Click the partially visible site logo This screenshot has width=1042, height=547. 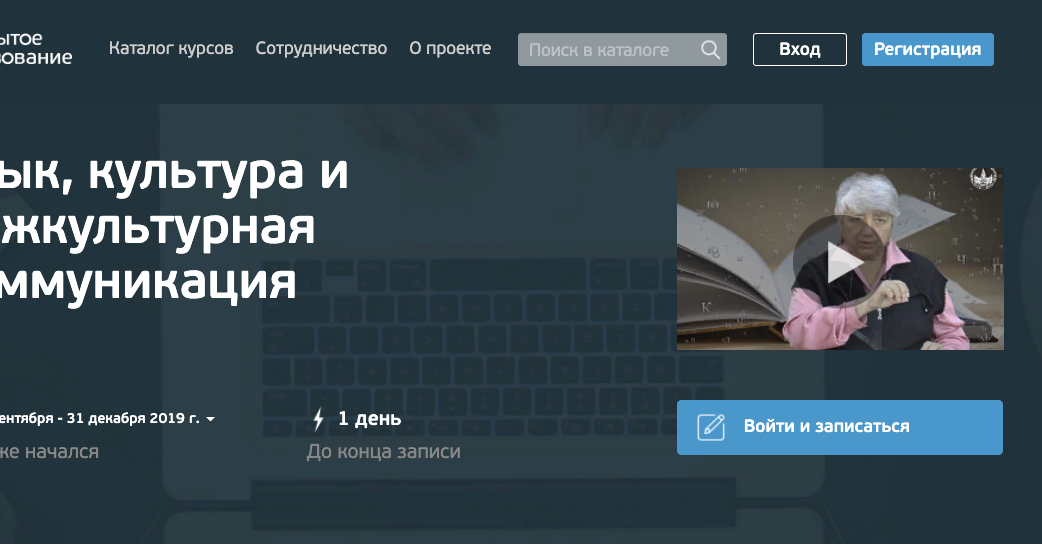pyautogui.click(x=36, y=48)
